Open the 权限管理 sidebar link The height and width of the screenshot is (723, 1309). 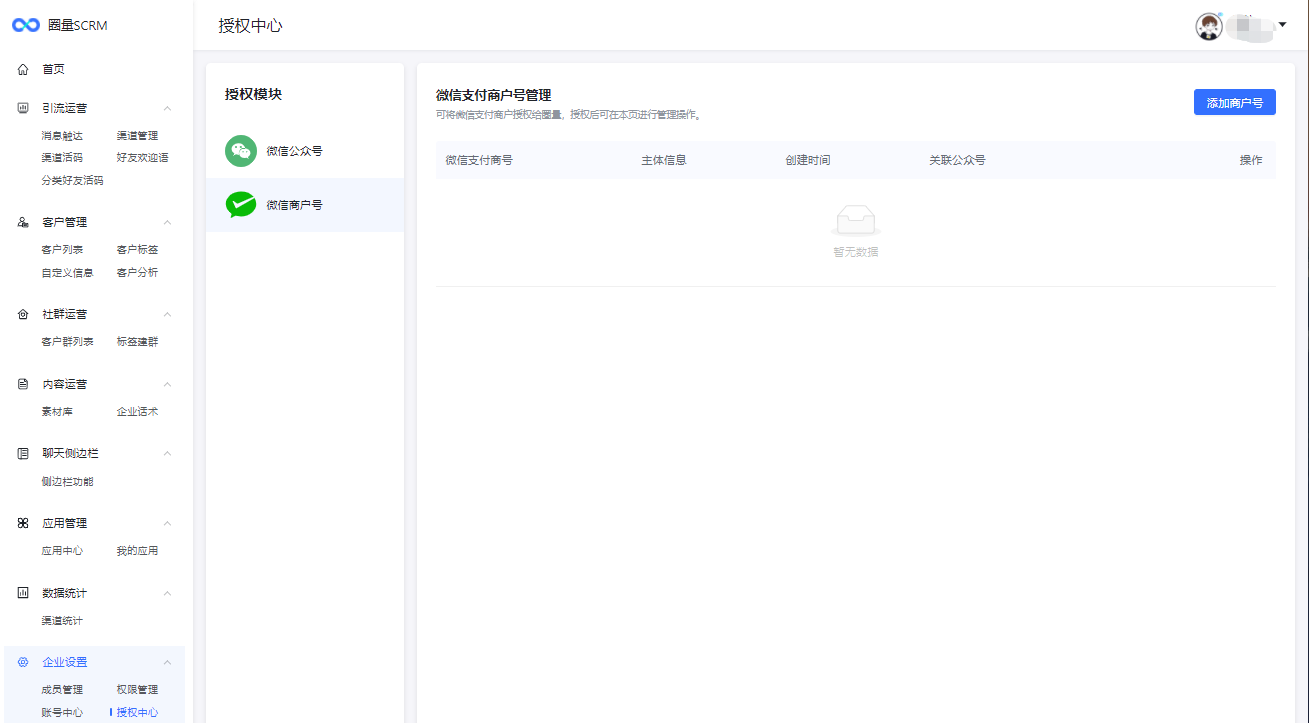coord(137,690)
